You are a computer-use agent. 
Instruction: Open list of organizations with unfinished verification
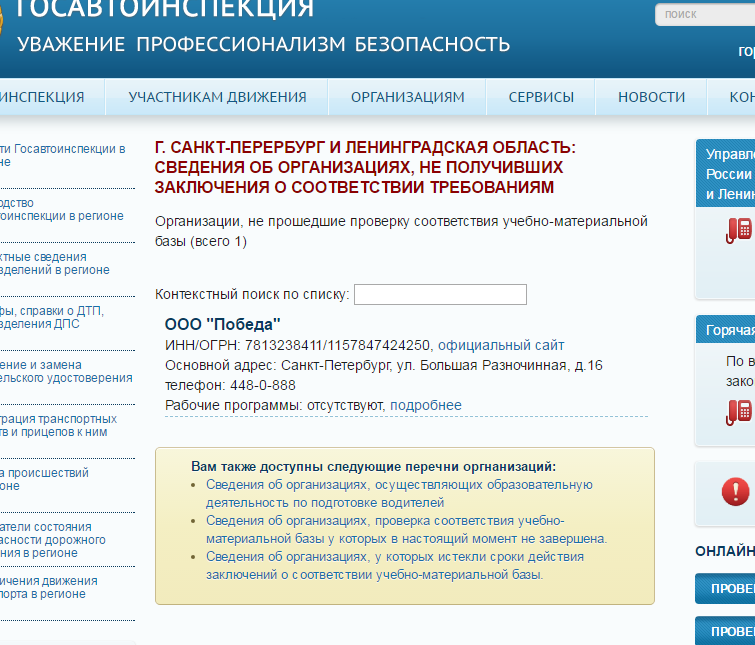point(406,530)
